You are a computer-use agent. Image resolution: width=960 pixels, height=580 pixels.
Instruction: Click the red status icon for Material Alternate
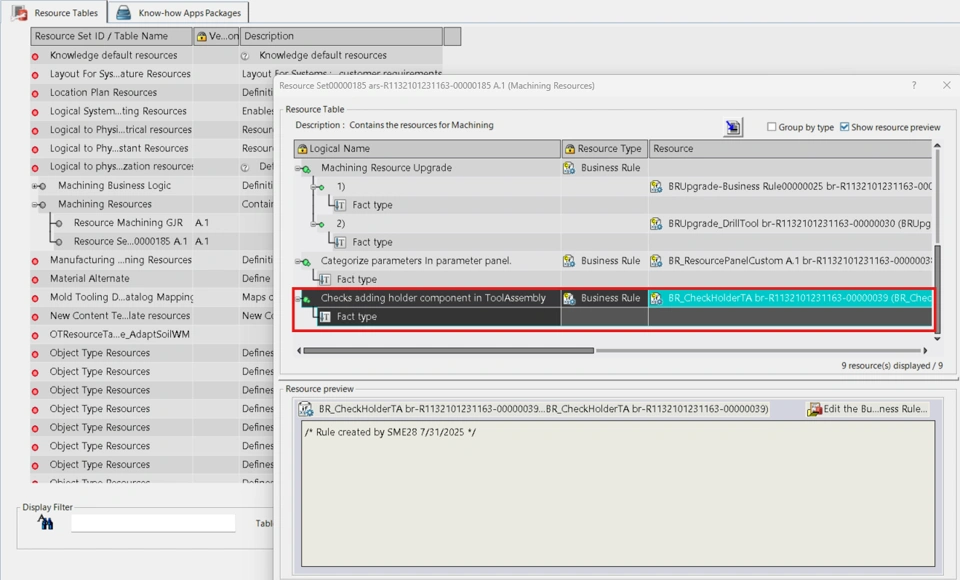pyautogui.click(x=36, y=279)
